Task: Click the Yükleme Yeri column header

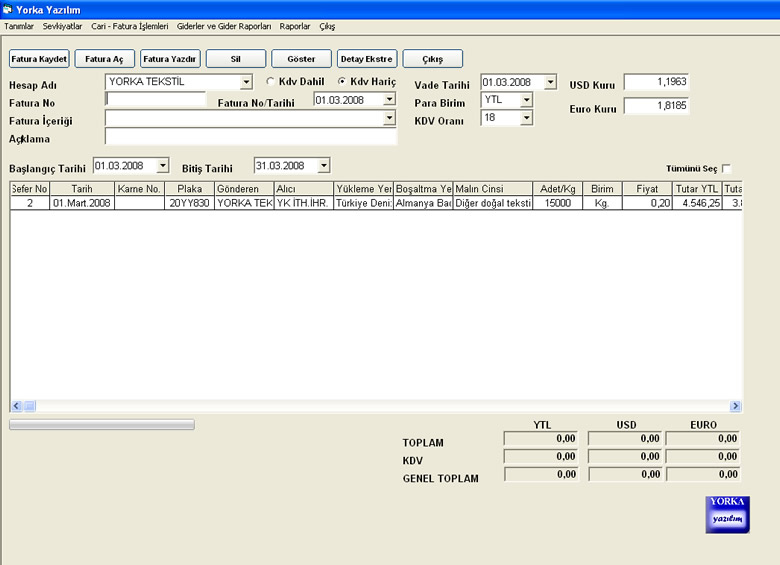Action: click(364, 189)
